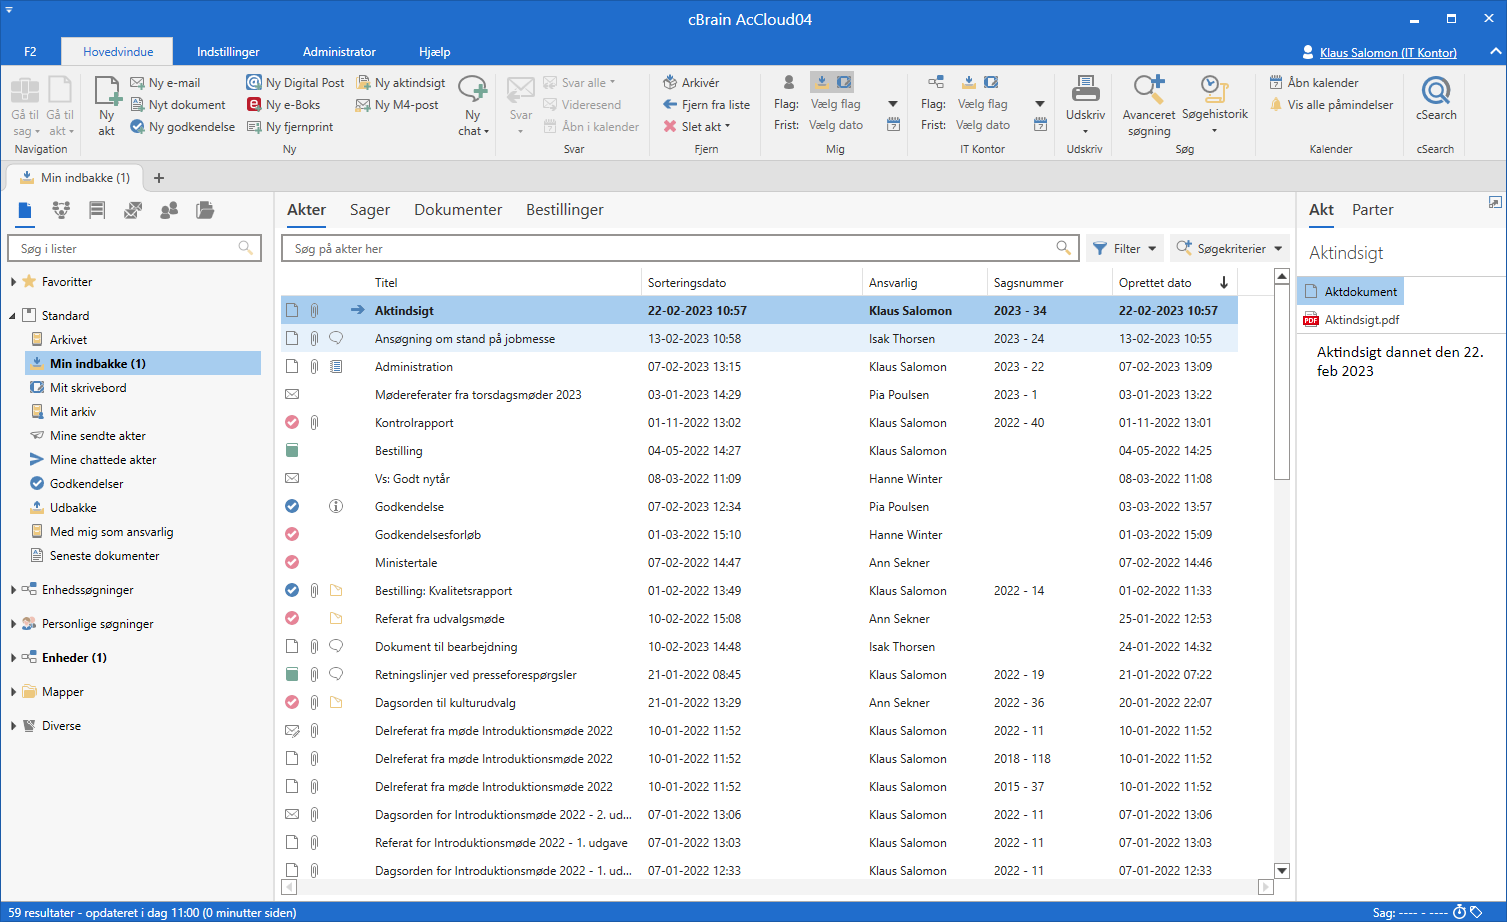The width and height of the screenshot is (1507, 922).
Task: Collapse the Standard tree node
Action: point(13,316)
